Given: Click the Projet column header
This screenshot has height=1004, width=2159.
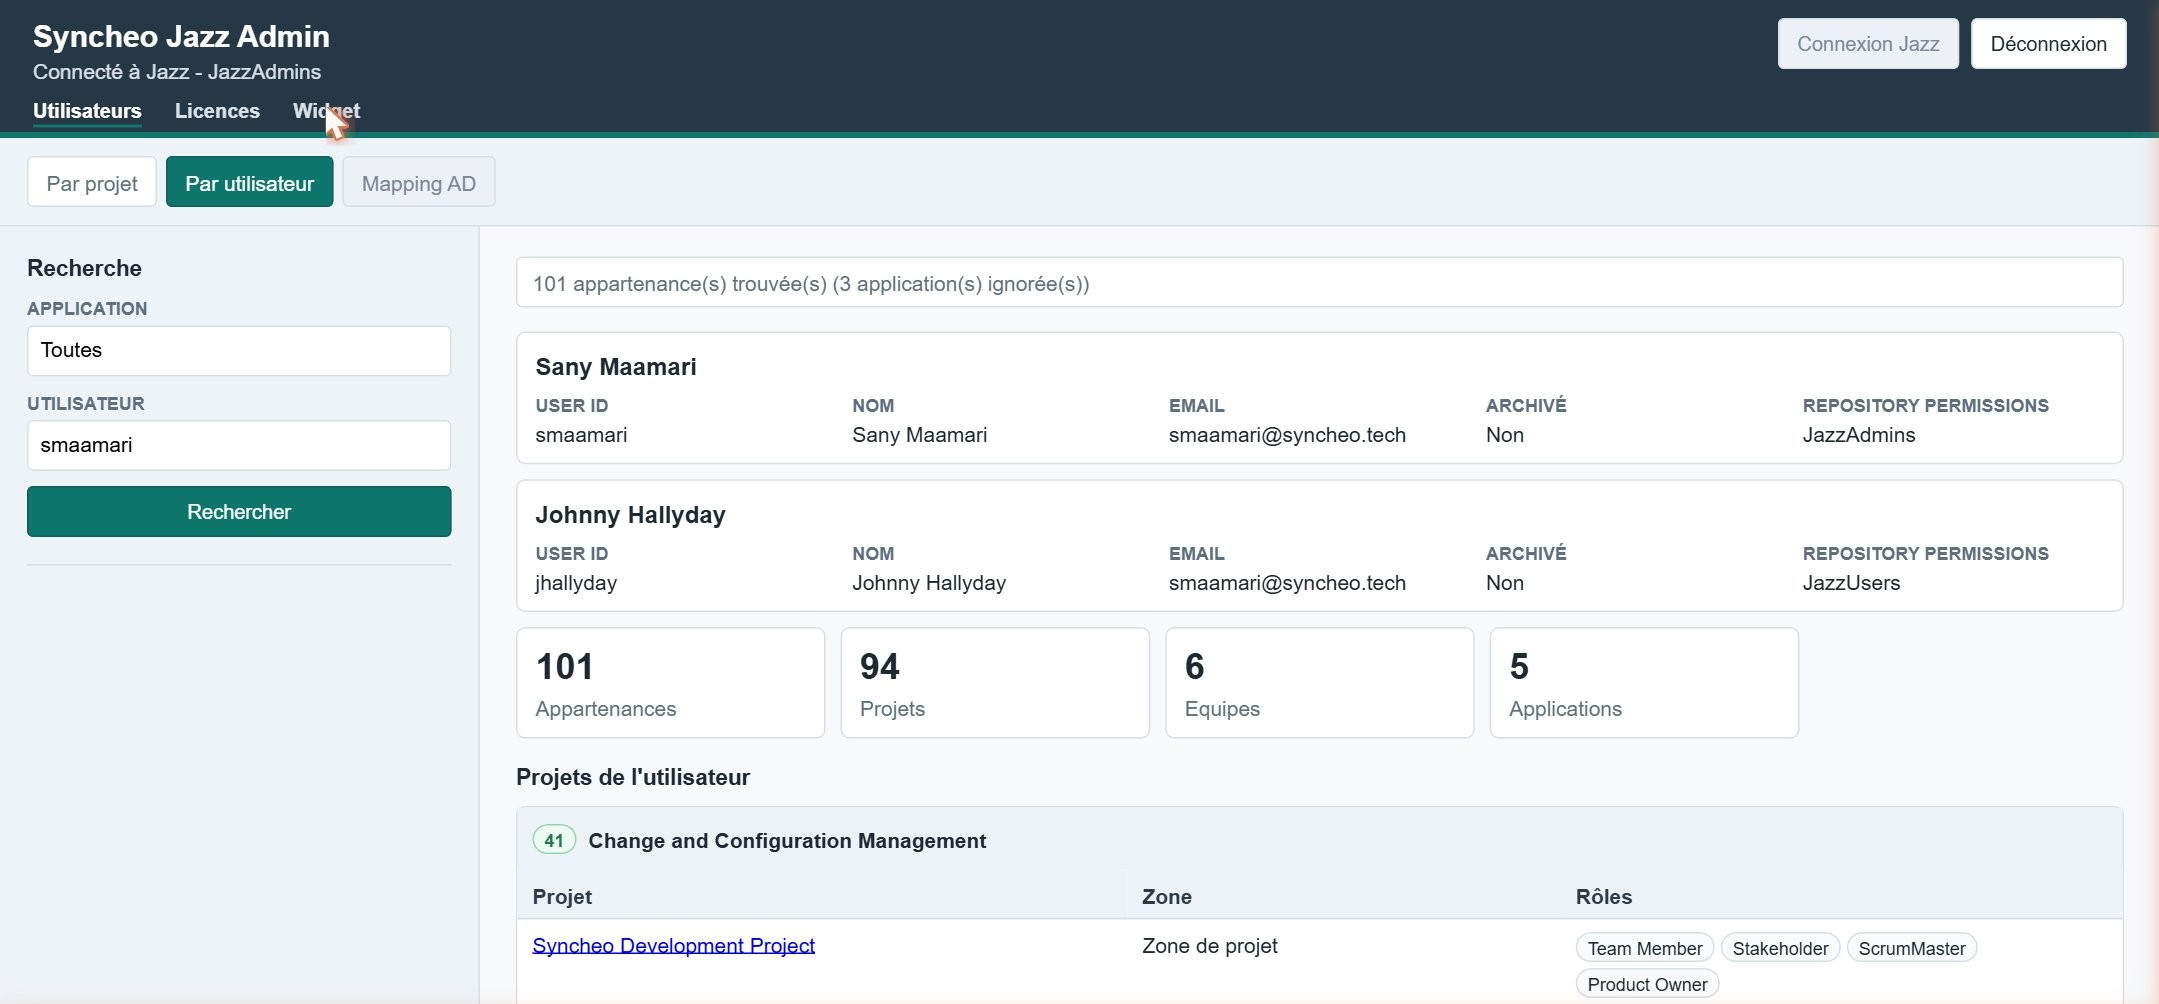Looking at the screenshot, I should (x=562, y=897).
